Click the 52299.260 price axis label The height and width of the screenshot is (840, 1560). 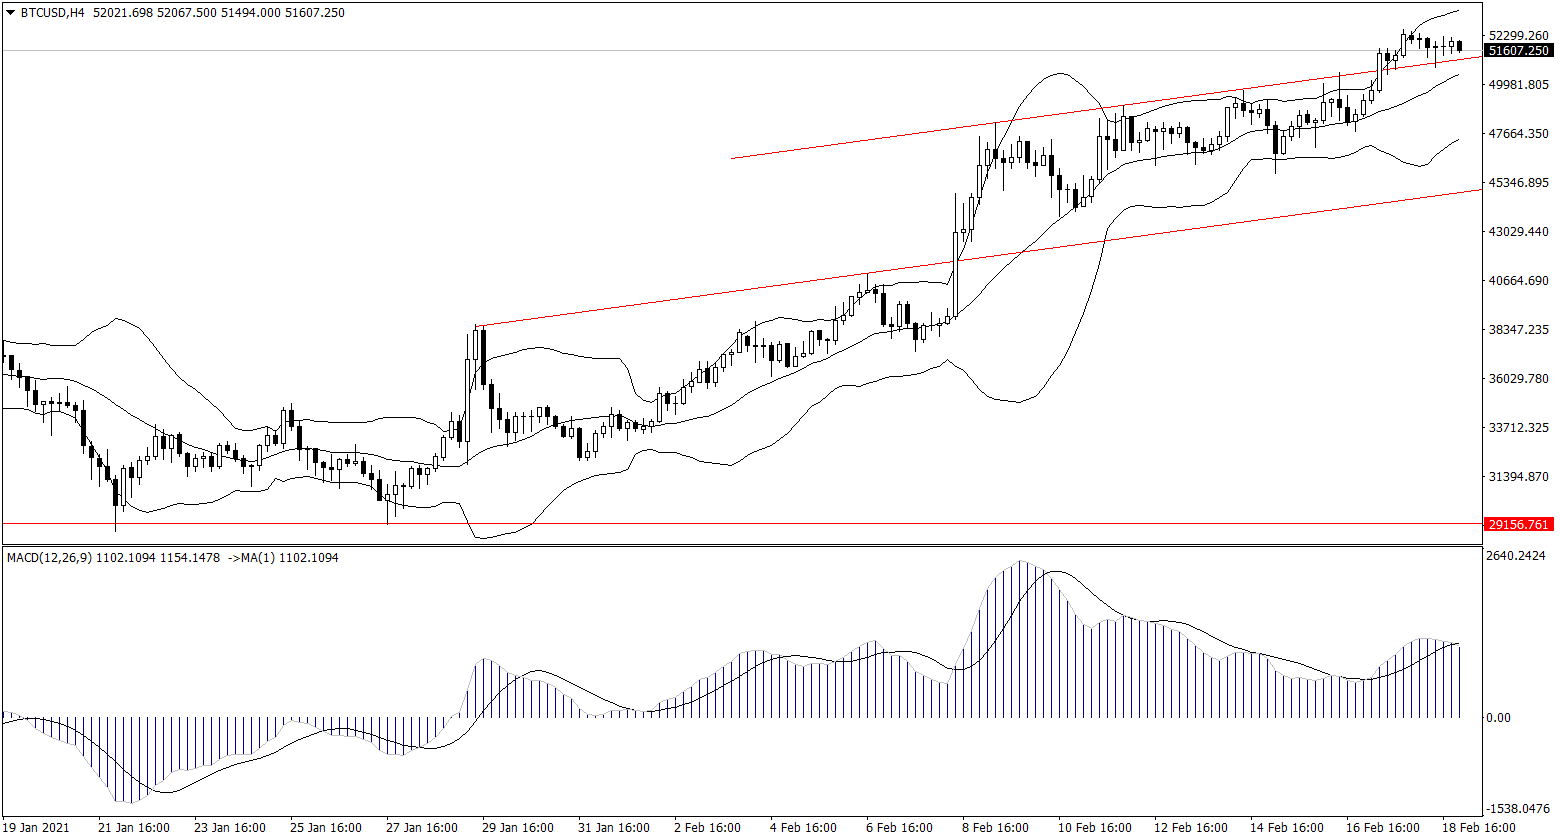coord(1518,35)
